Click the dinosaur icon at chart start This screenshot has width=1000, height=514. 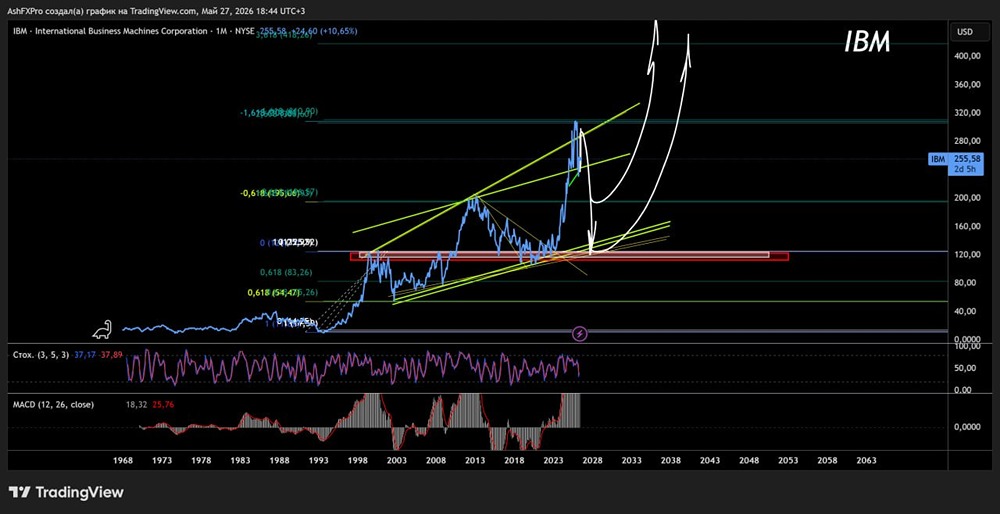point(103,329)
